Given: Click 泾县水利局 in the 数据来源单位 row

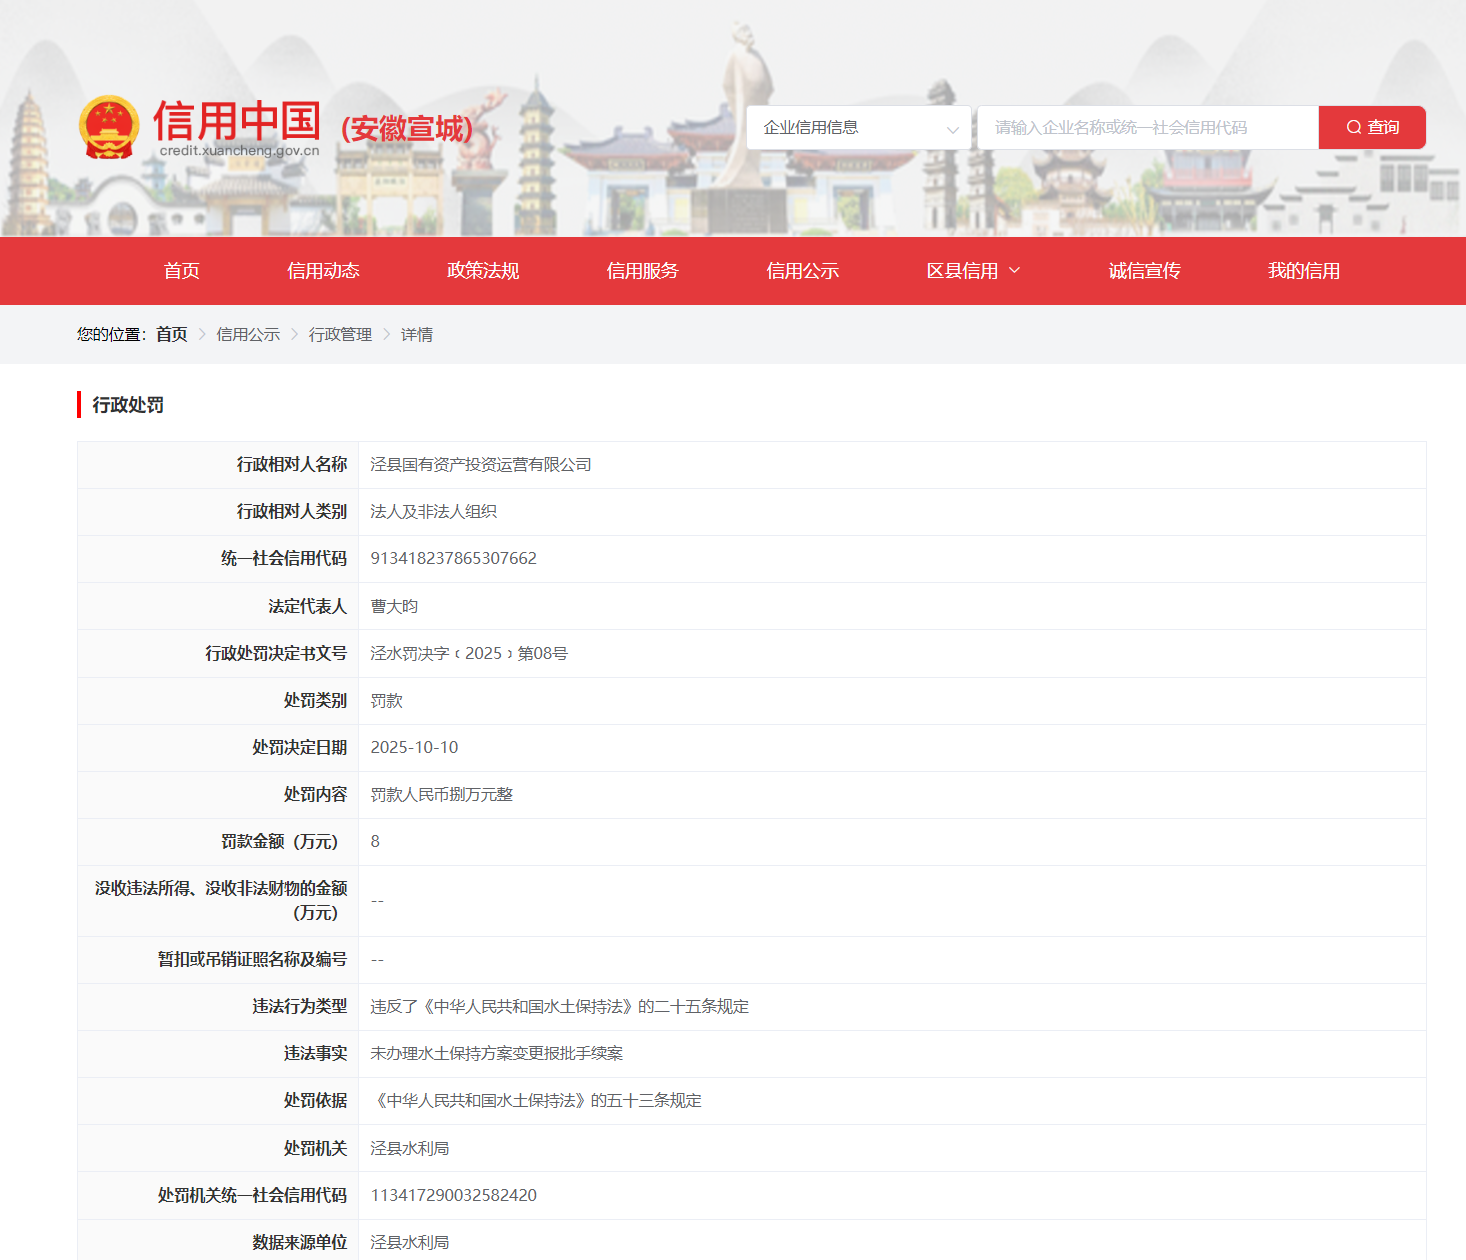Looking at the screenshot, I should click(x=409, y=1243).
